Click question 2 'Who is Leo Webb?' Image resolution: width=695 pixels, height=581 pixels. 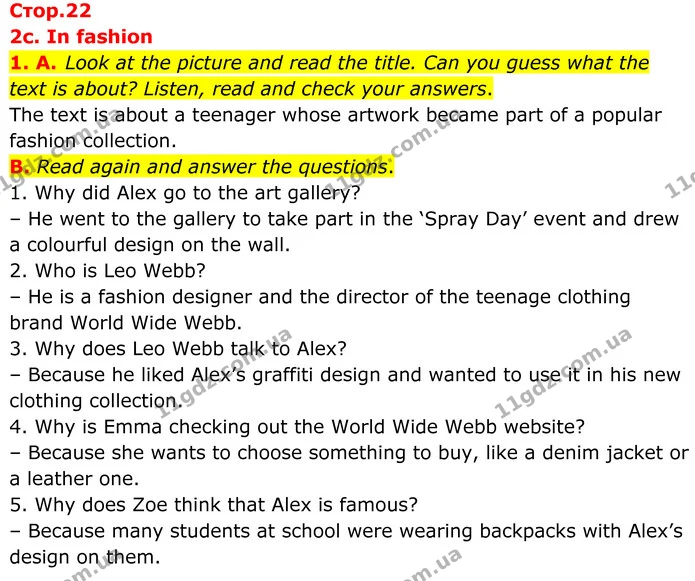pos(108,270)
